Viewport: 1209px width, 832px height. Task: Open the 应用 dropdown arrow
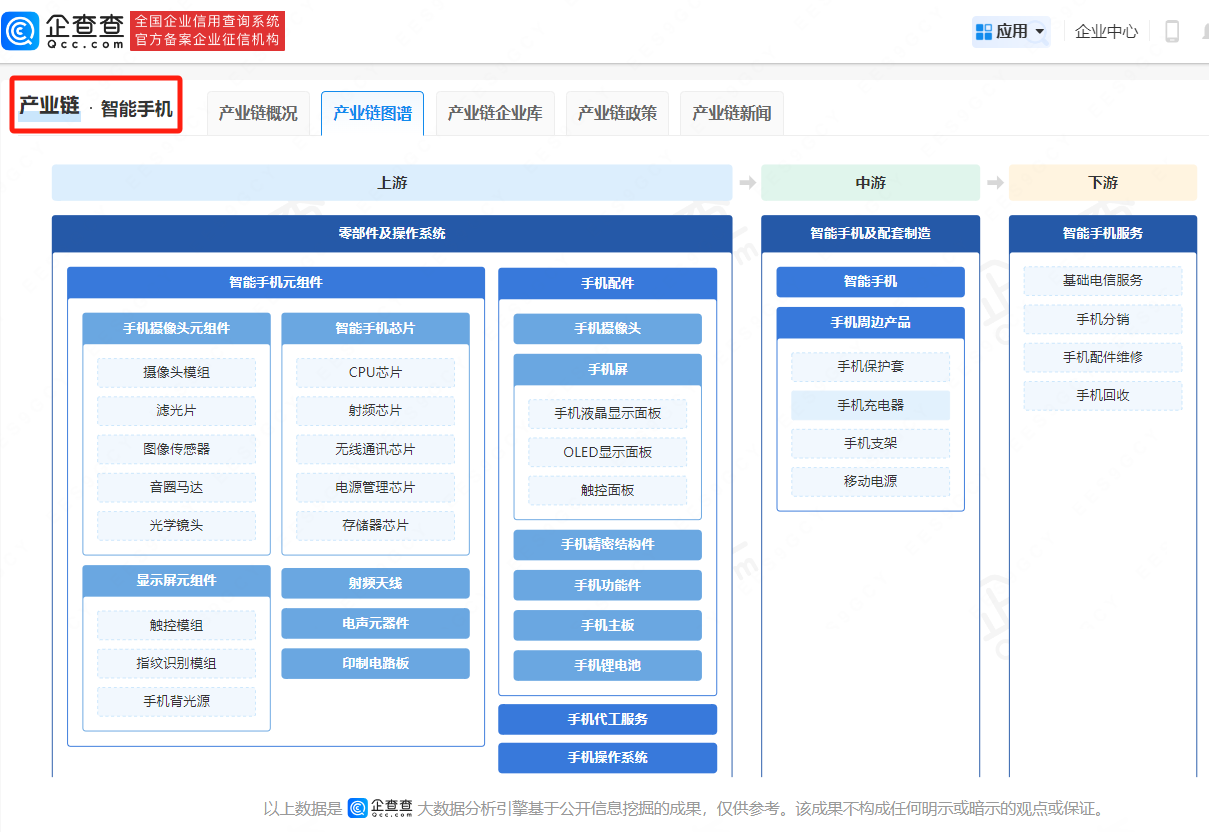(x=1040, y=32)
